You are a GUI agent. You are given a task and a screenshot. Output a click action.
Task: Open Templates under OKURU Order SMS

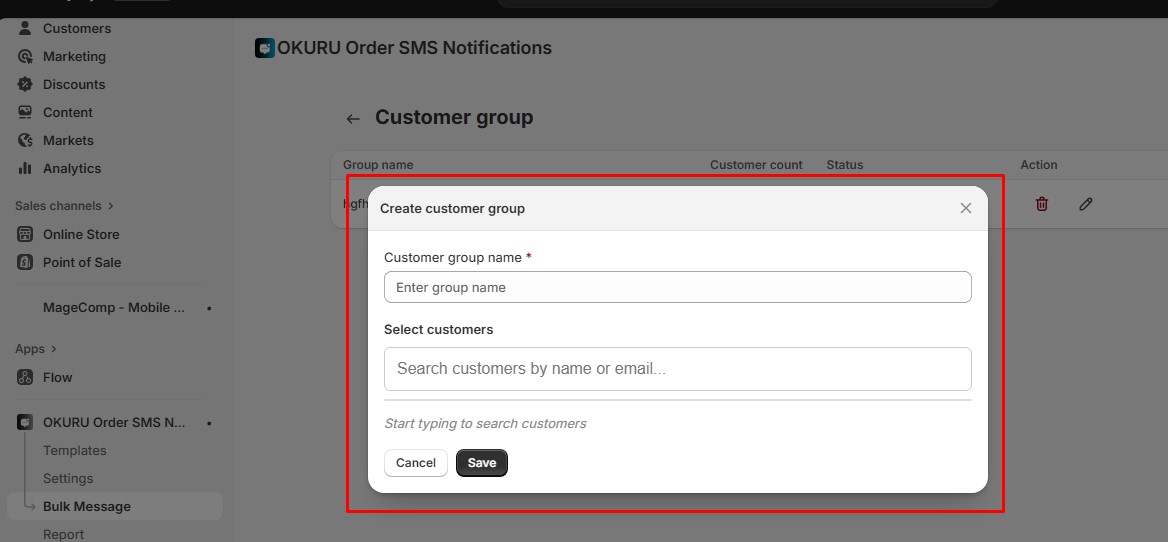74,451
